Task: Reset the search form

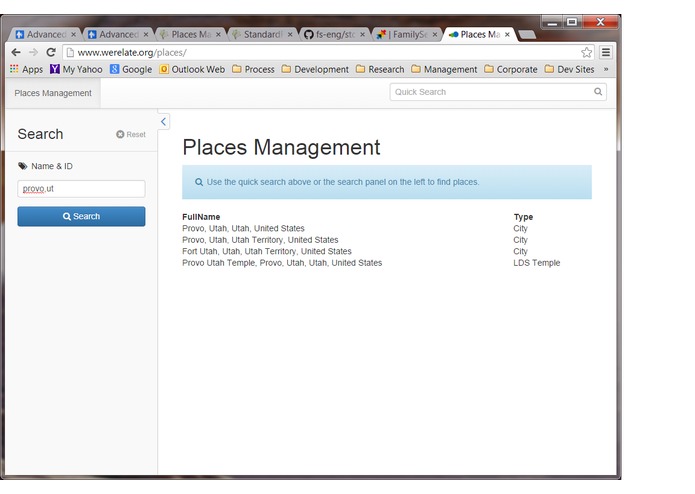Action: (x=131, y=134)
